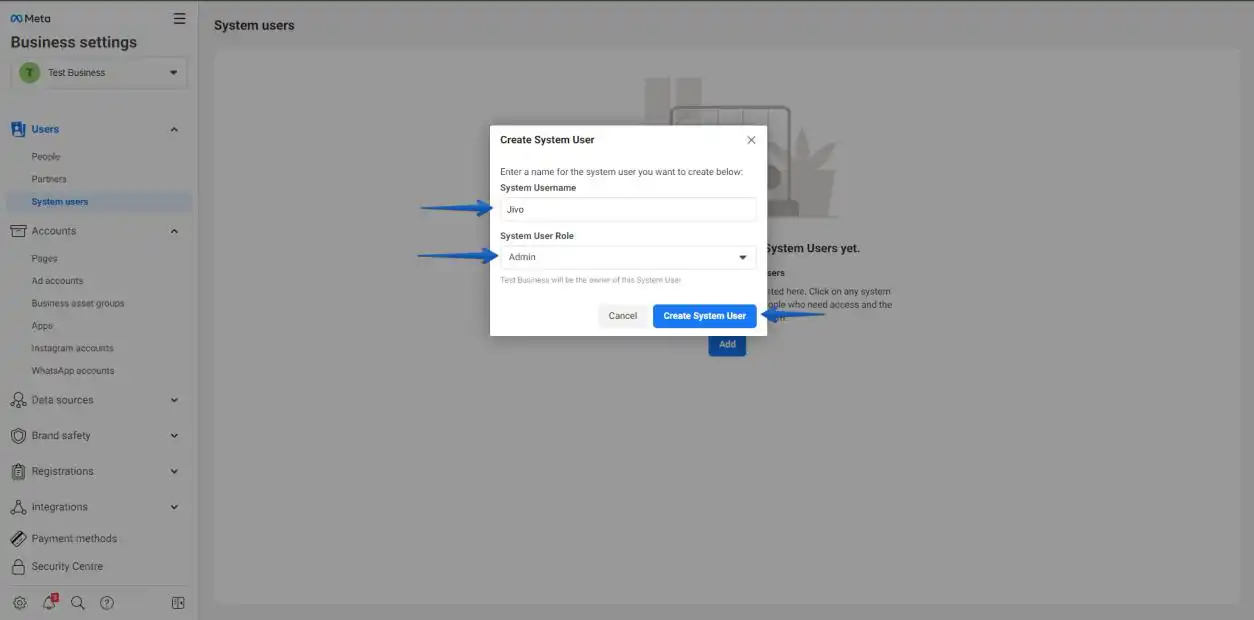Collapse the Users section
The width and height of the screenshot is (1254, 620).
click(174, 129)
